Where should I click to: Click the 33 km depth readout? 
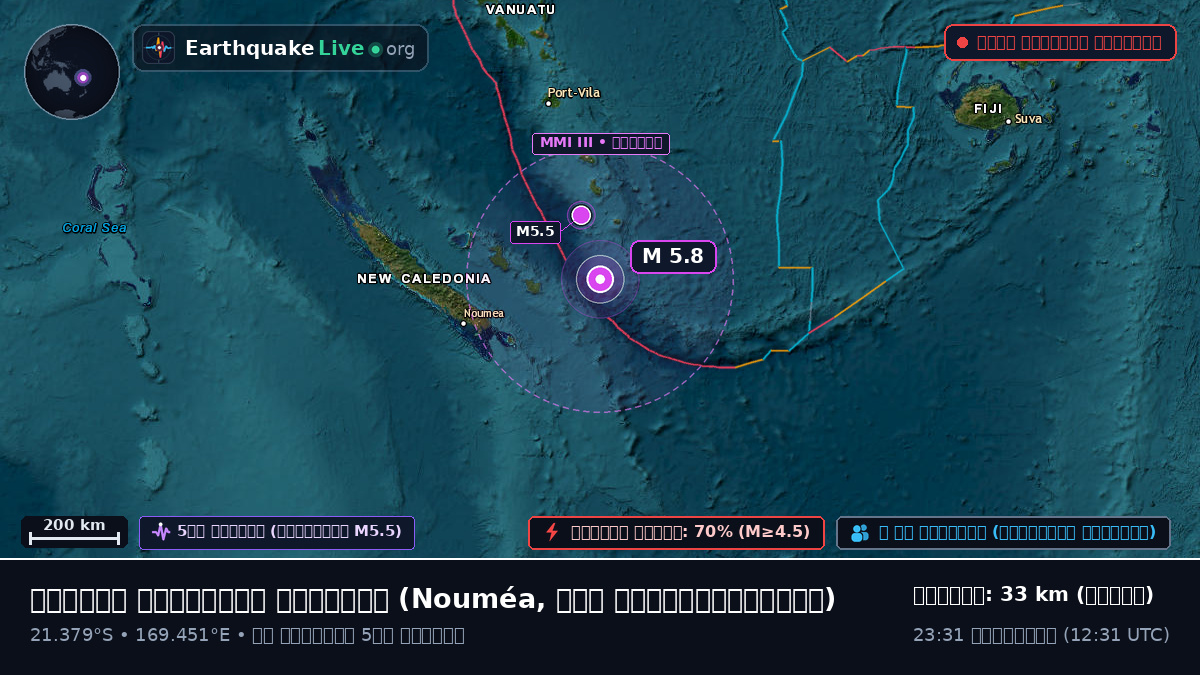click(1033, 595)
